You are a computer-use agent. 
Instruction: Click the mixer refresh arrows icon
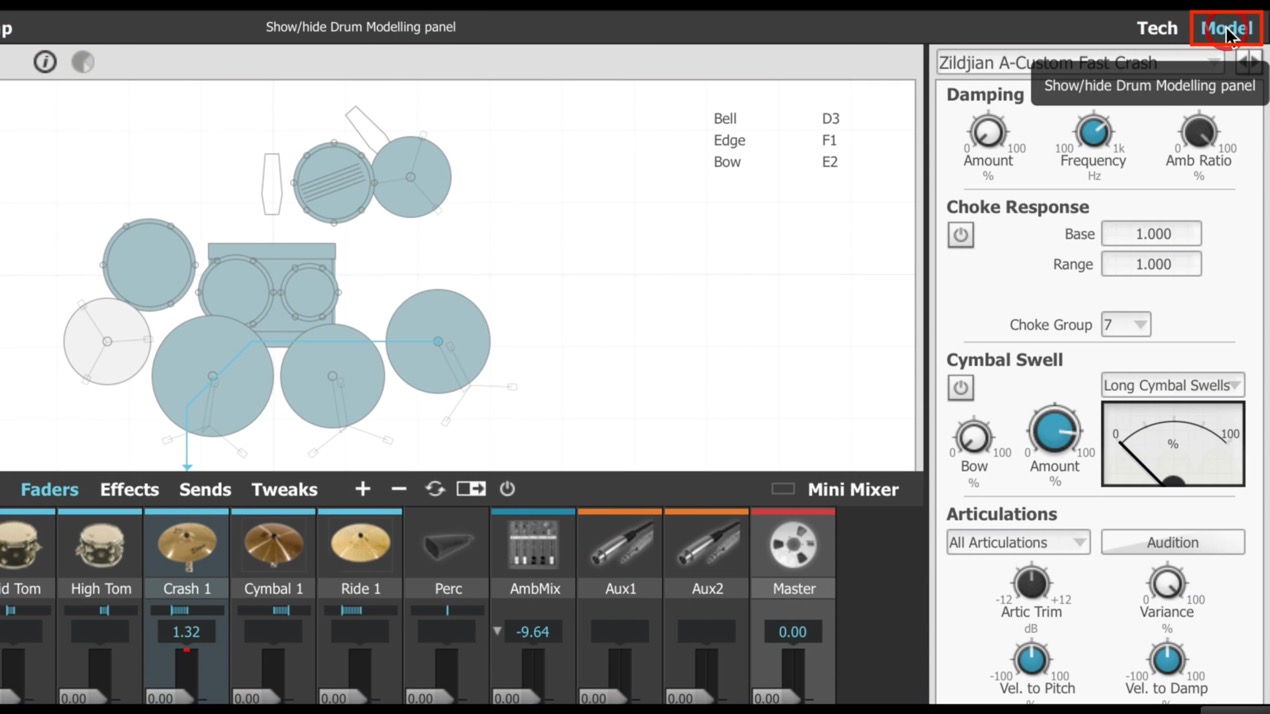(x=435, y=489)
